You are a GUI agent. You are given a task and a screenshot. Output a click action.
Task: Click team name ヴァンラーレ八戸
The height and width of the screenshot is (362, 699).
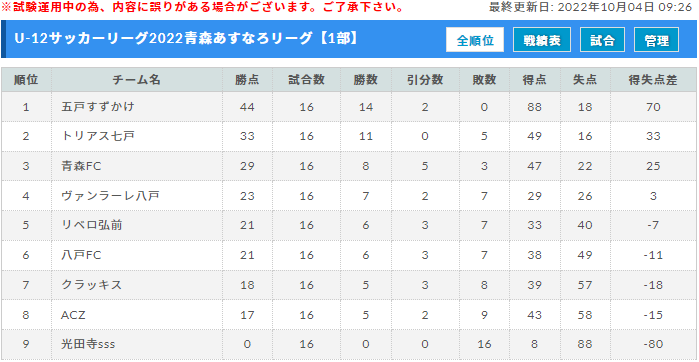pos(108,196)
